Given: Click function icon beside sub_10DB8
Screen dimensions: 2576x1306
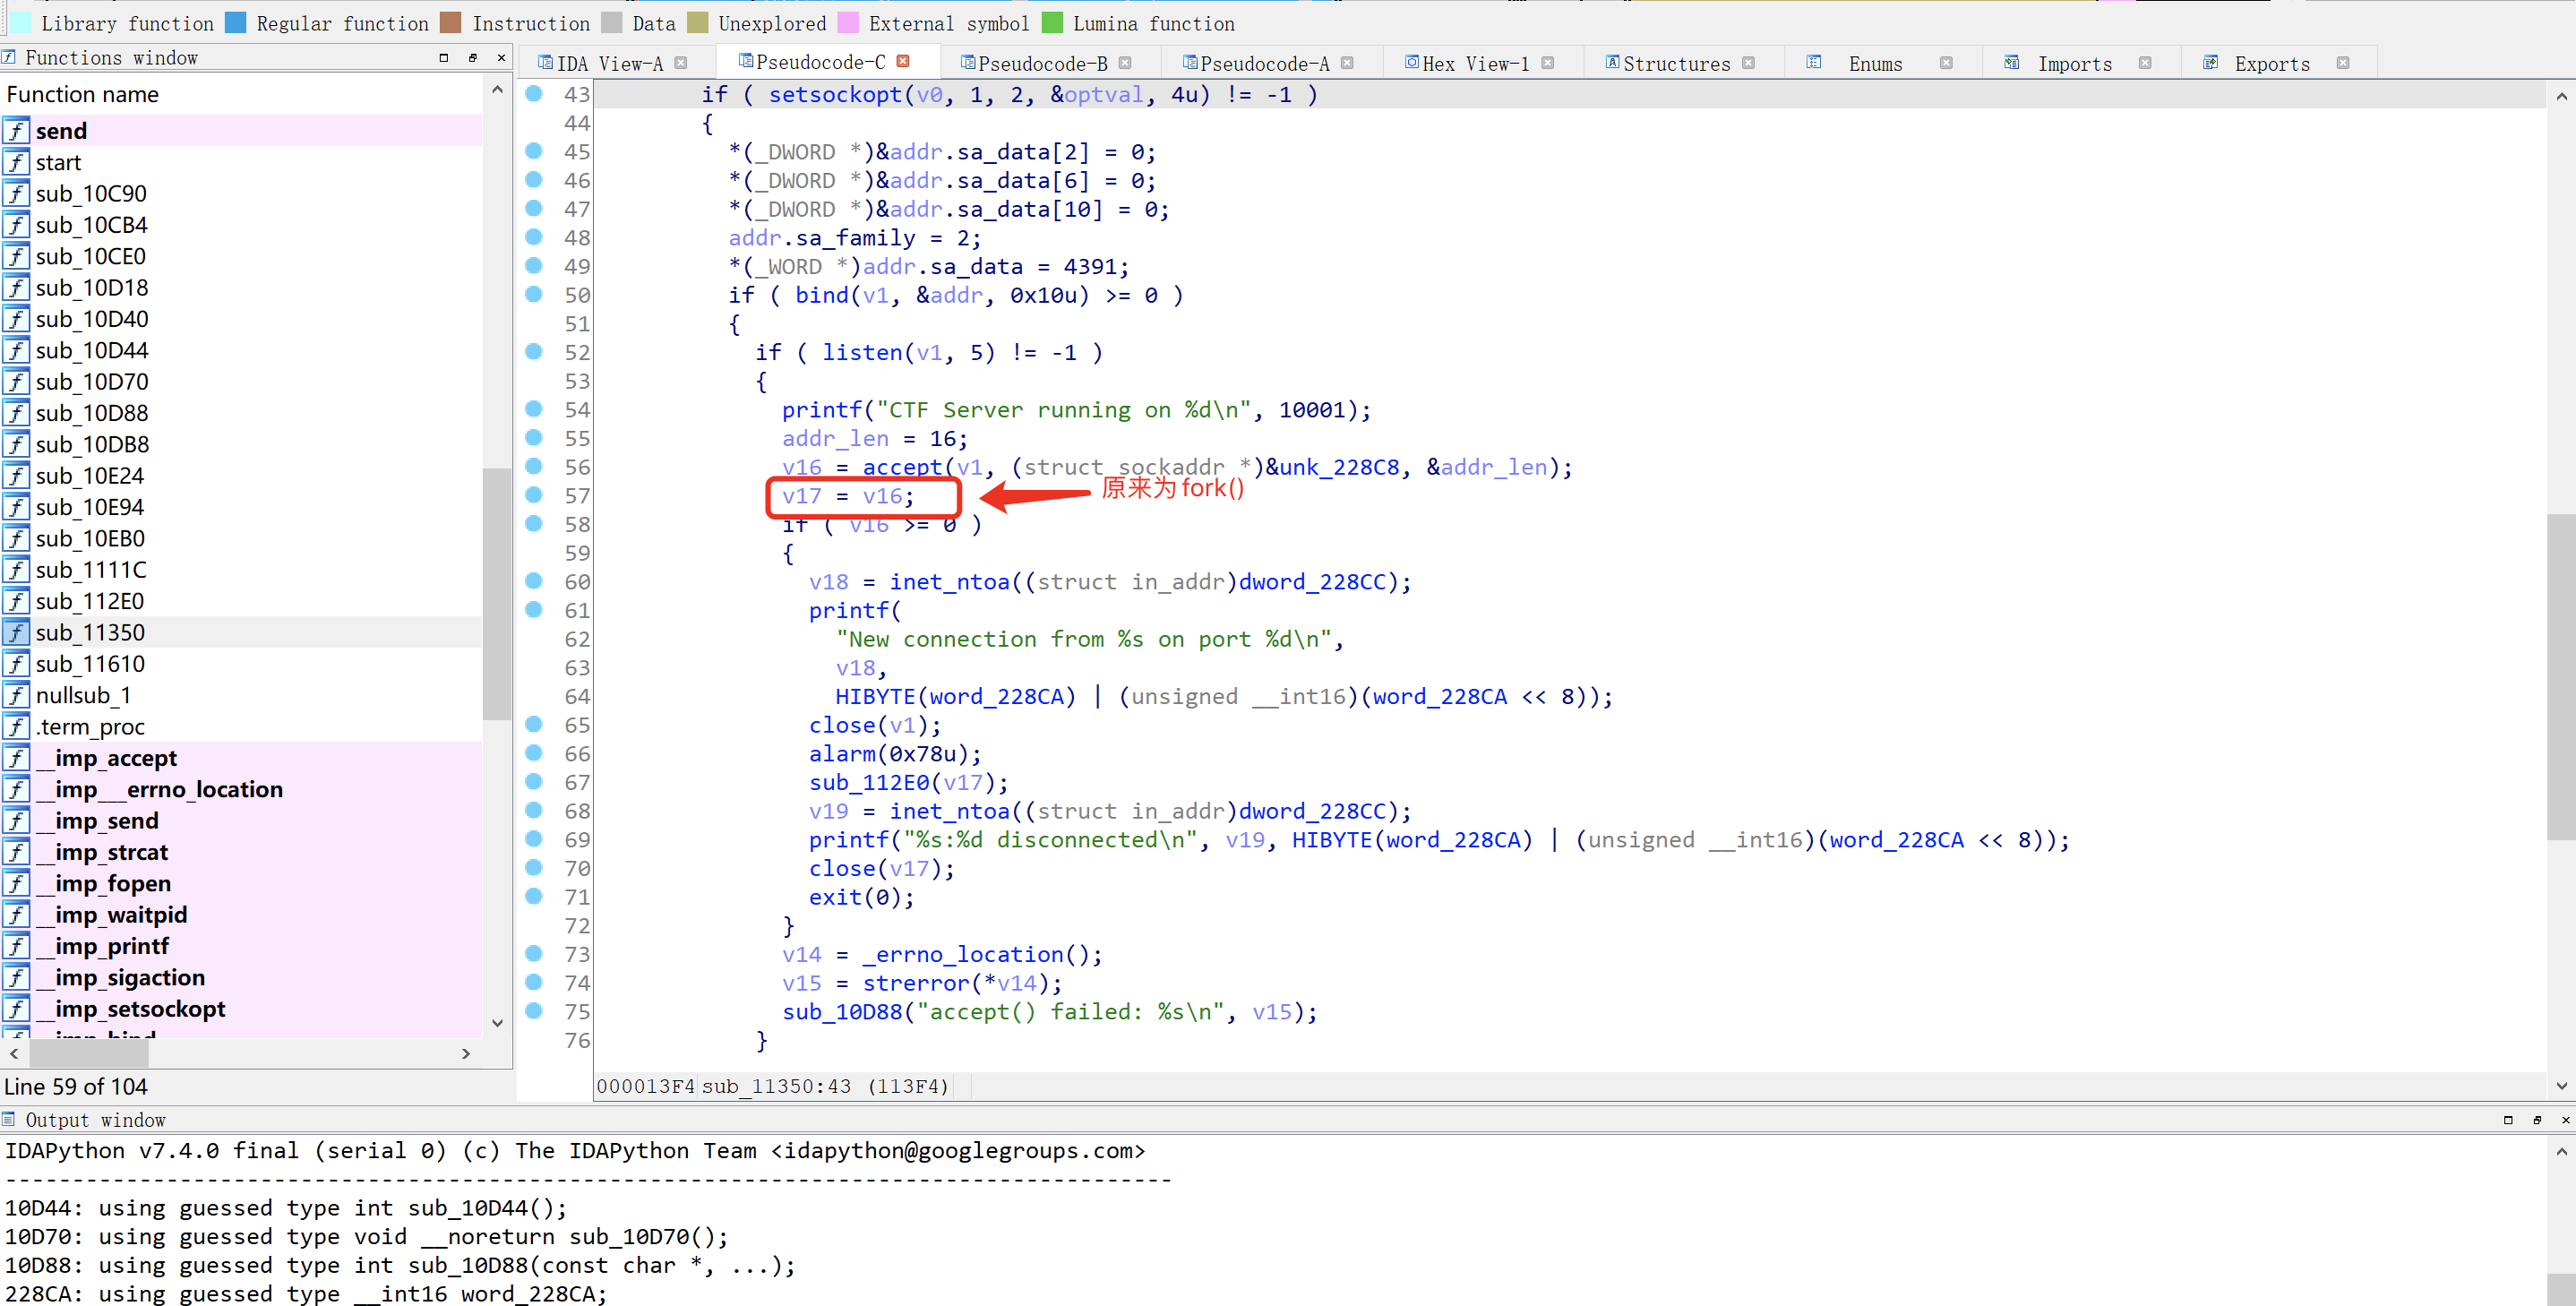Looking at the screenshot, I should (x=16, y=444).
